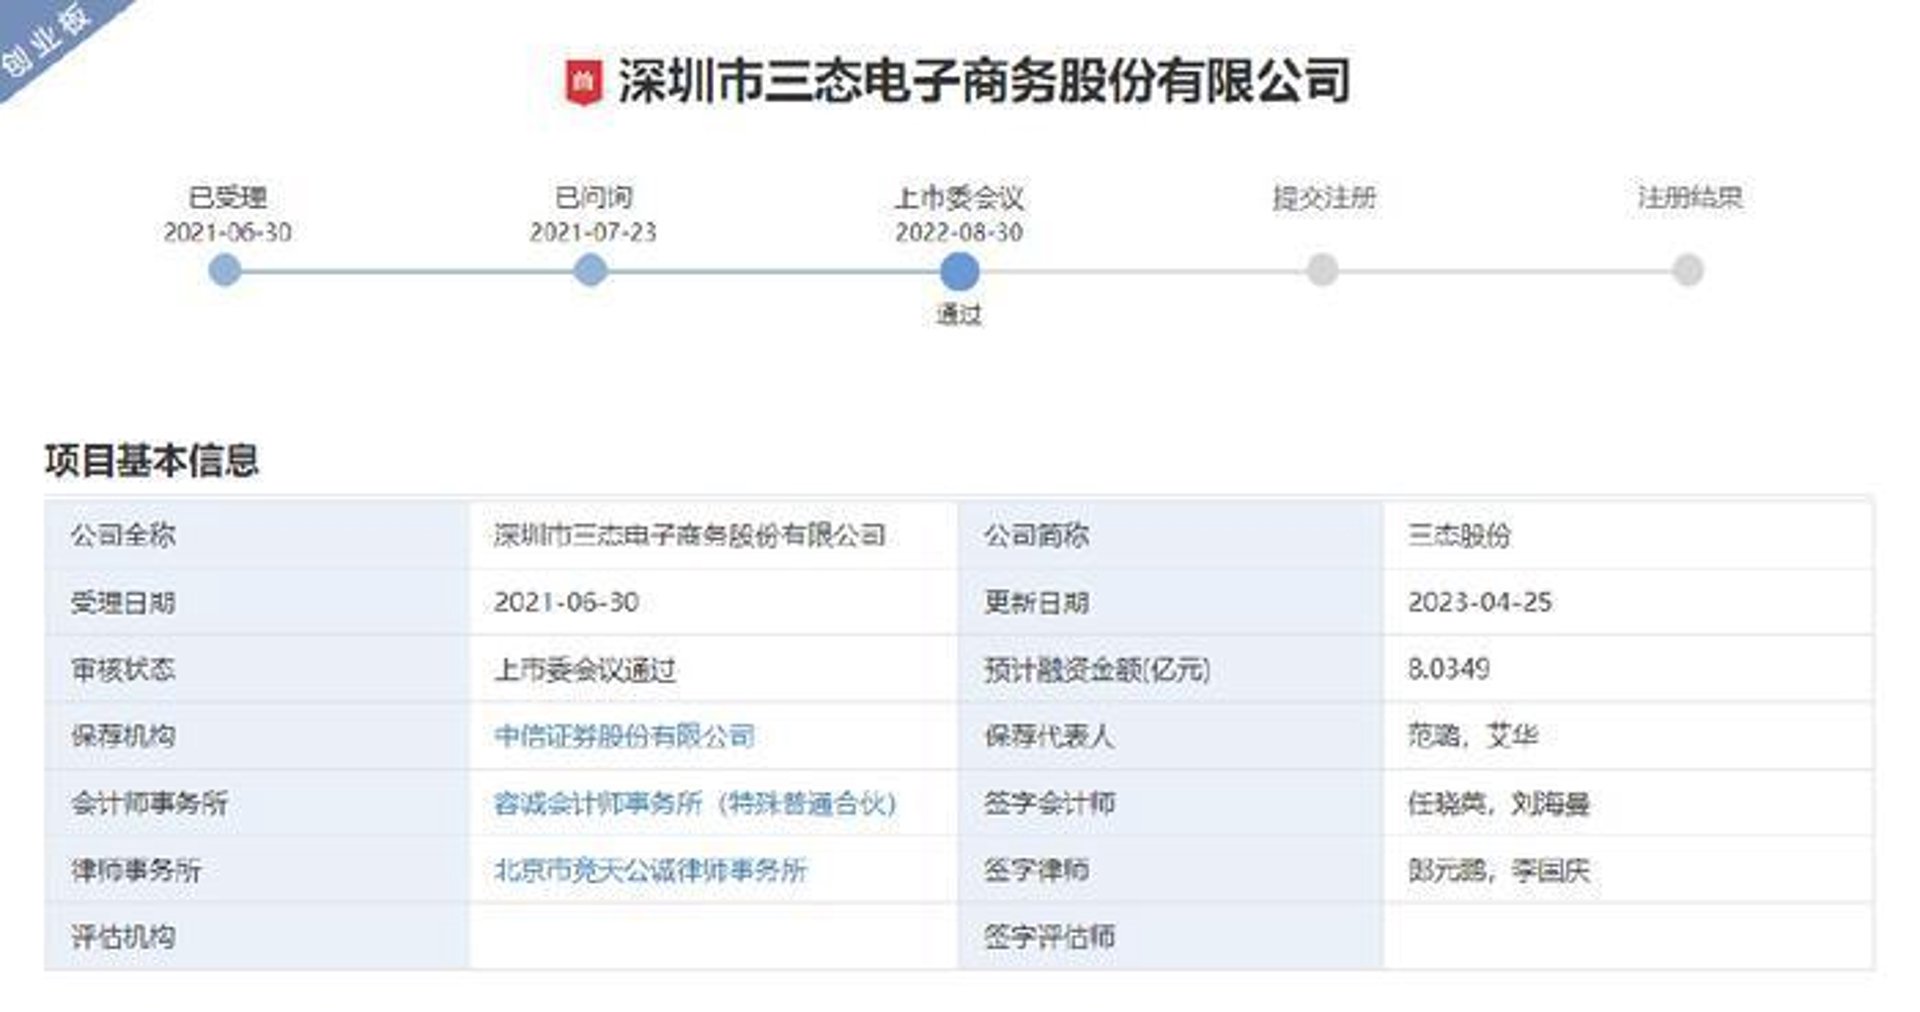The width and height of the screenshot is (1920, 1012).
Task: Click the 签字评估师 label cell
Action: [x=1171, y=937]
